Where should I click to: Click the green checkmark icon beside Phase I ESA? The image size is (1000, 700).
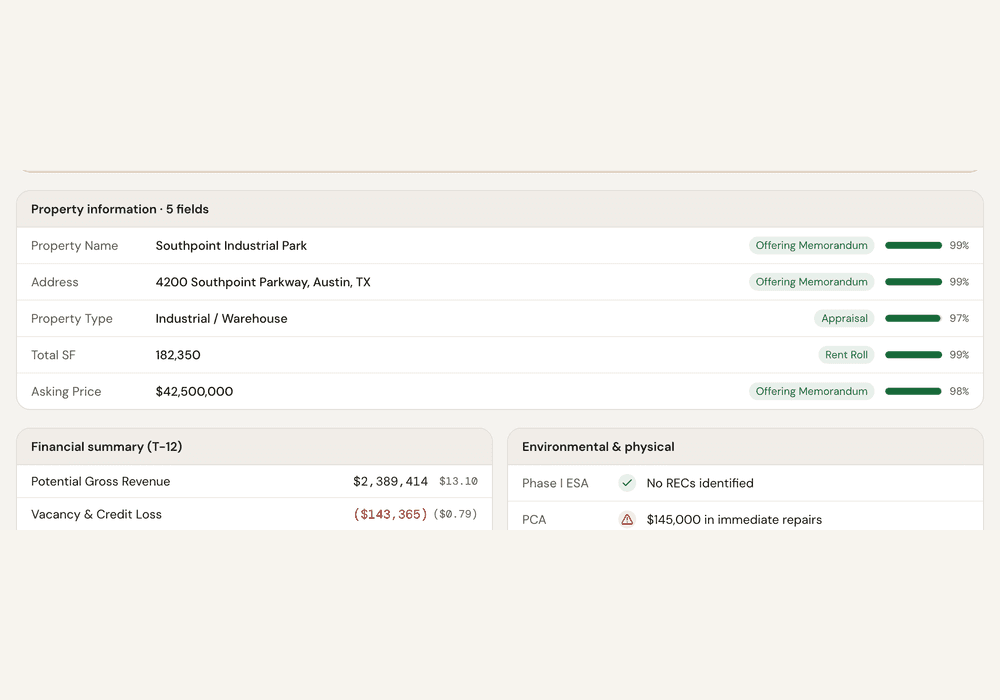627,483
